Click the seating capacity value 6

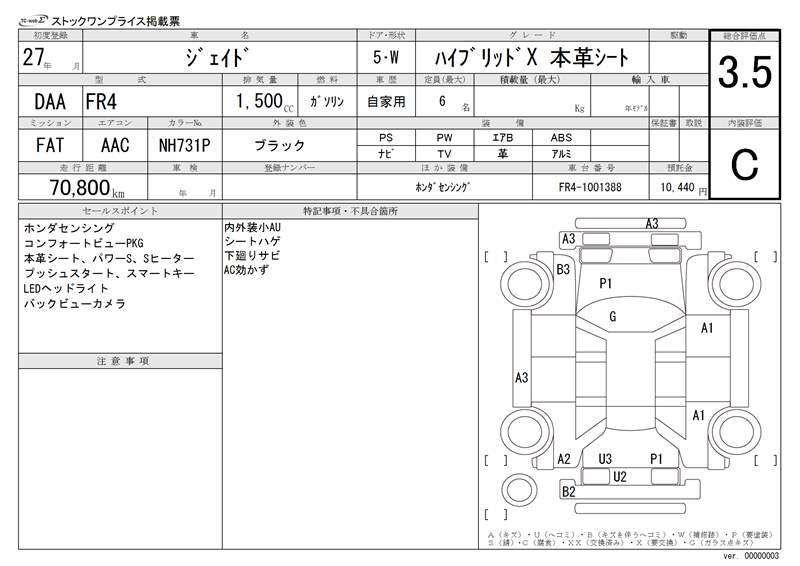(x=442, y=101)
